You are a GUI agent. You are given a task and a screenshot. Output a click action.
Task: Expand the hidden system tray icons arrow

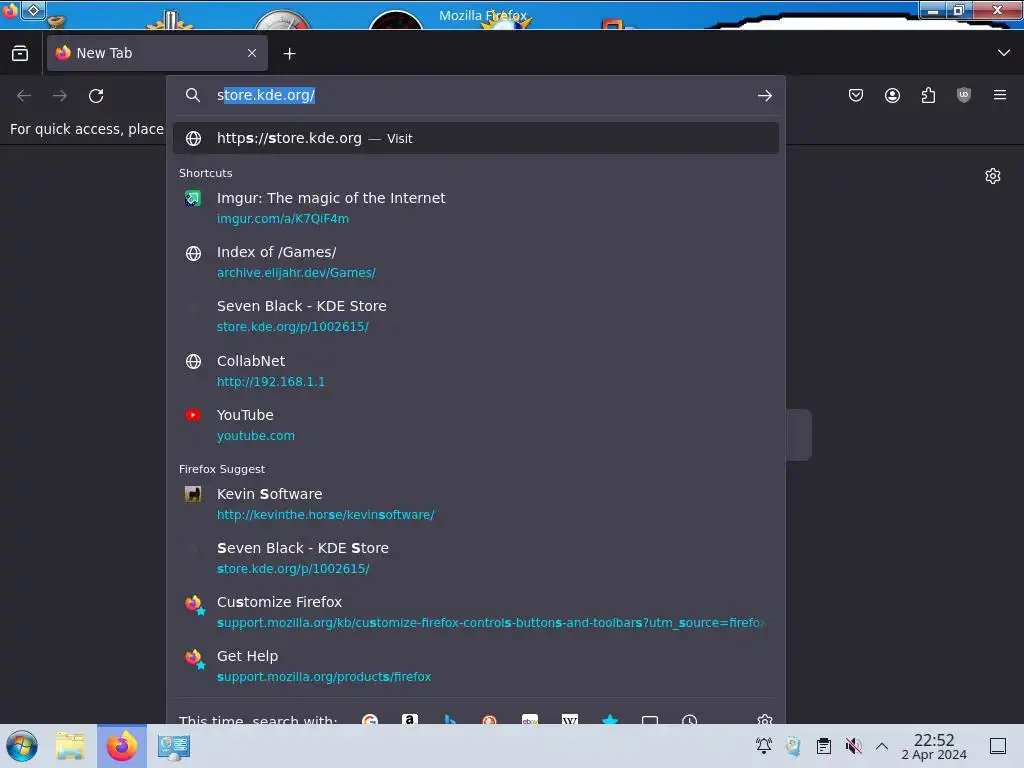[x=882, y=746]
